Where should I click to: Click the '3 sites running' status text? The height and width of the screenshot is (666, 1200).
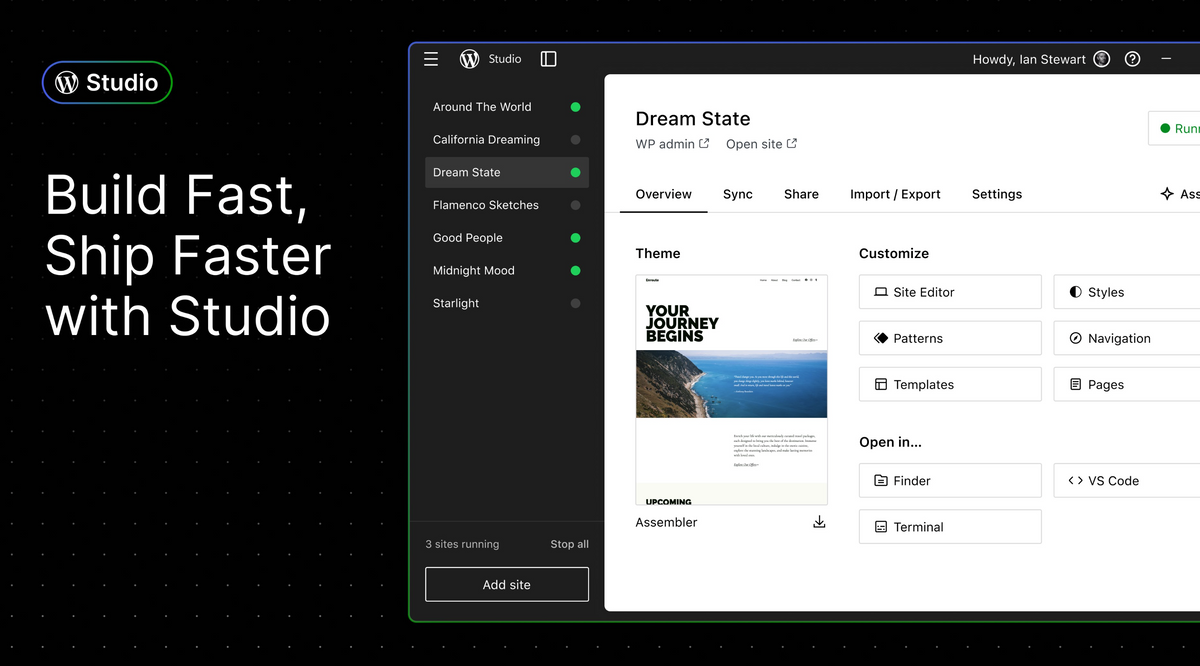[462, 544]
